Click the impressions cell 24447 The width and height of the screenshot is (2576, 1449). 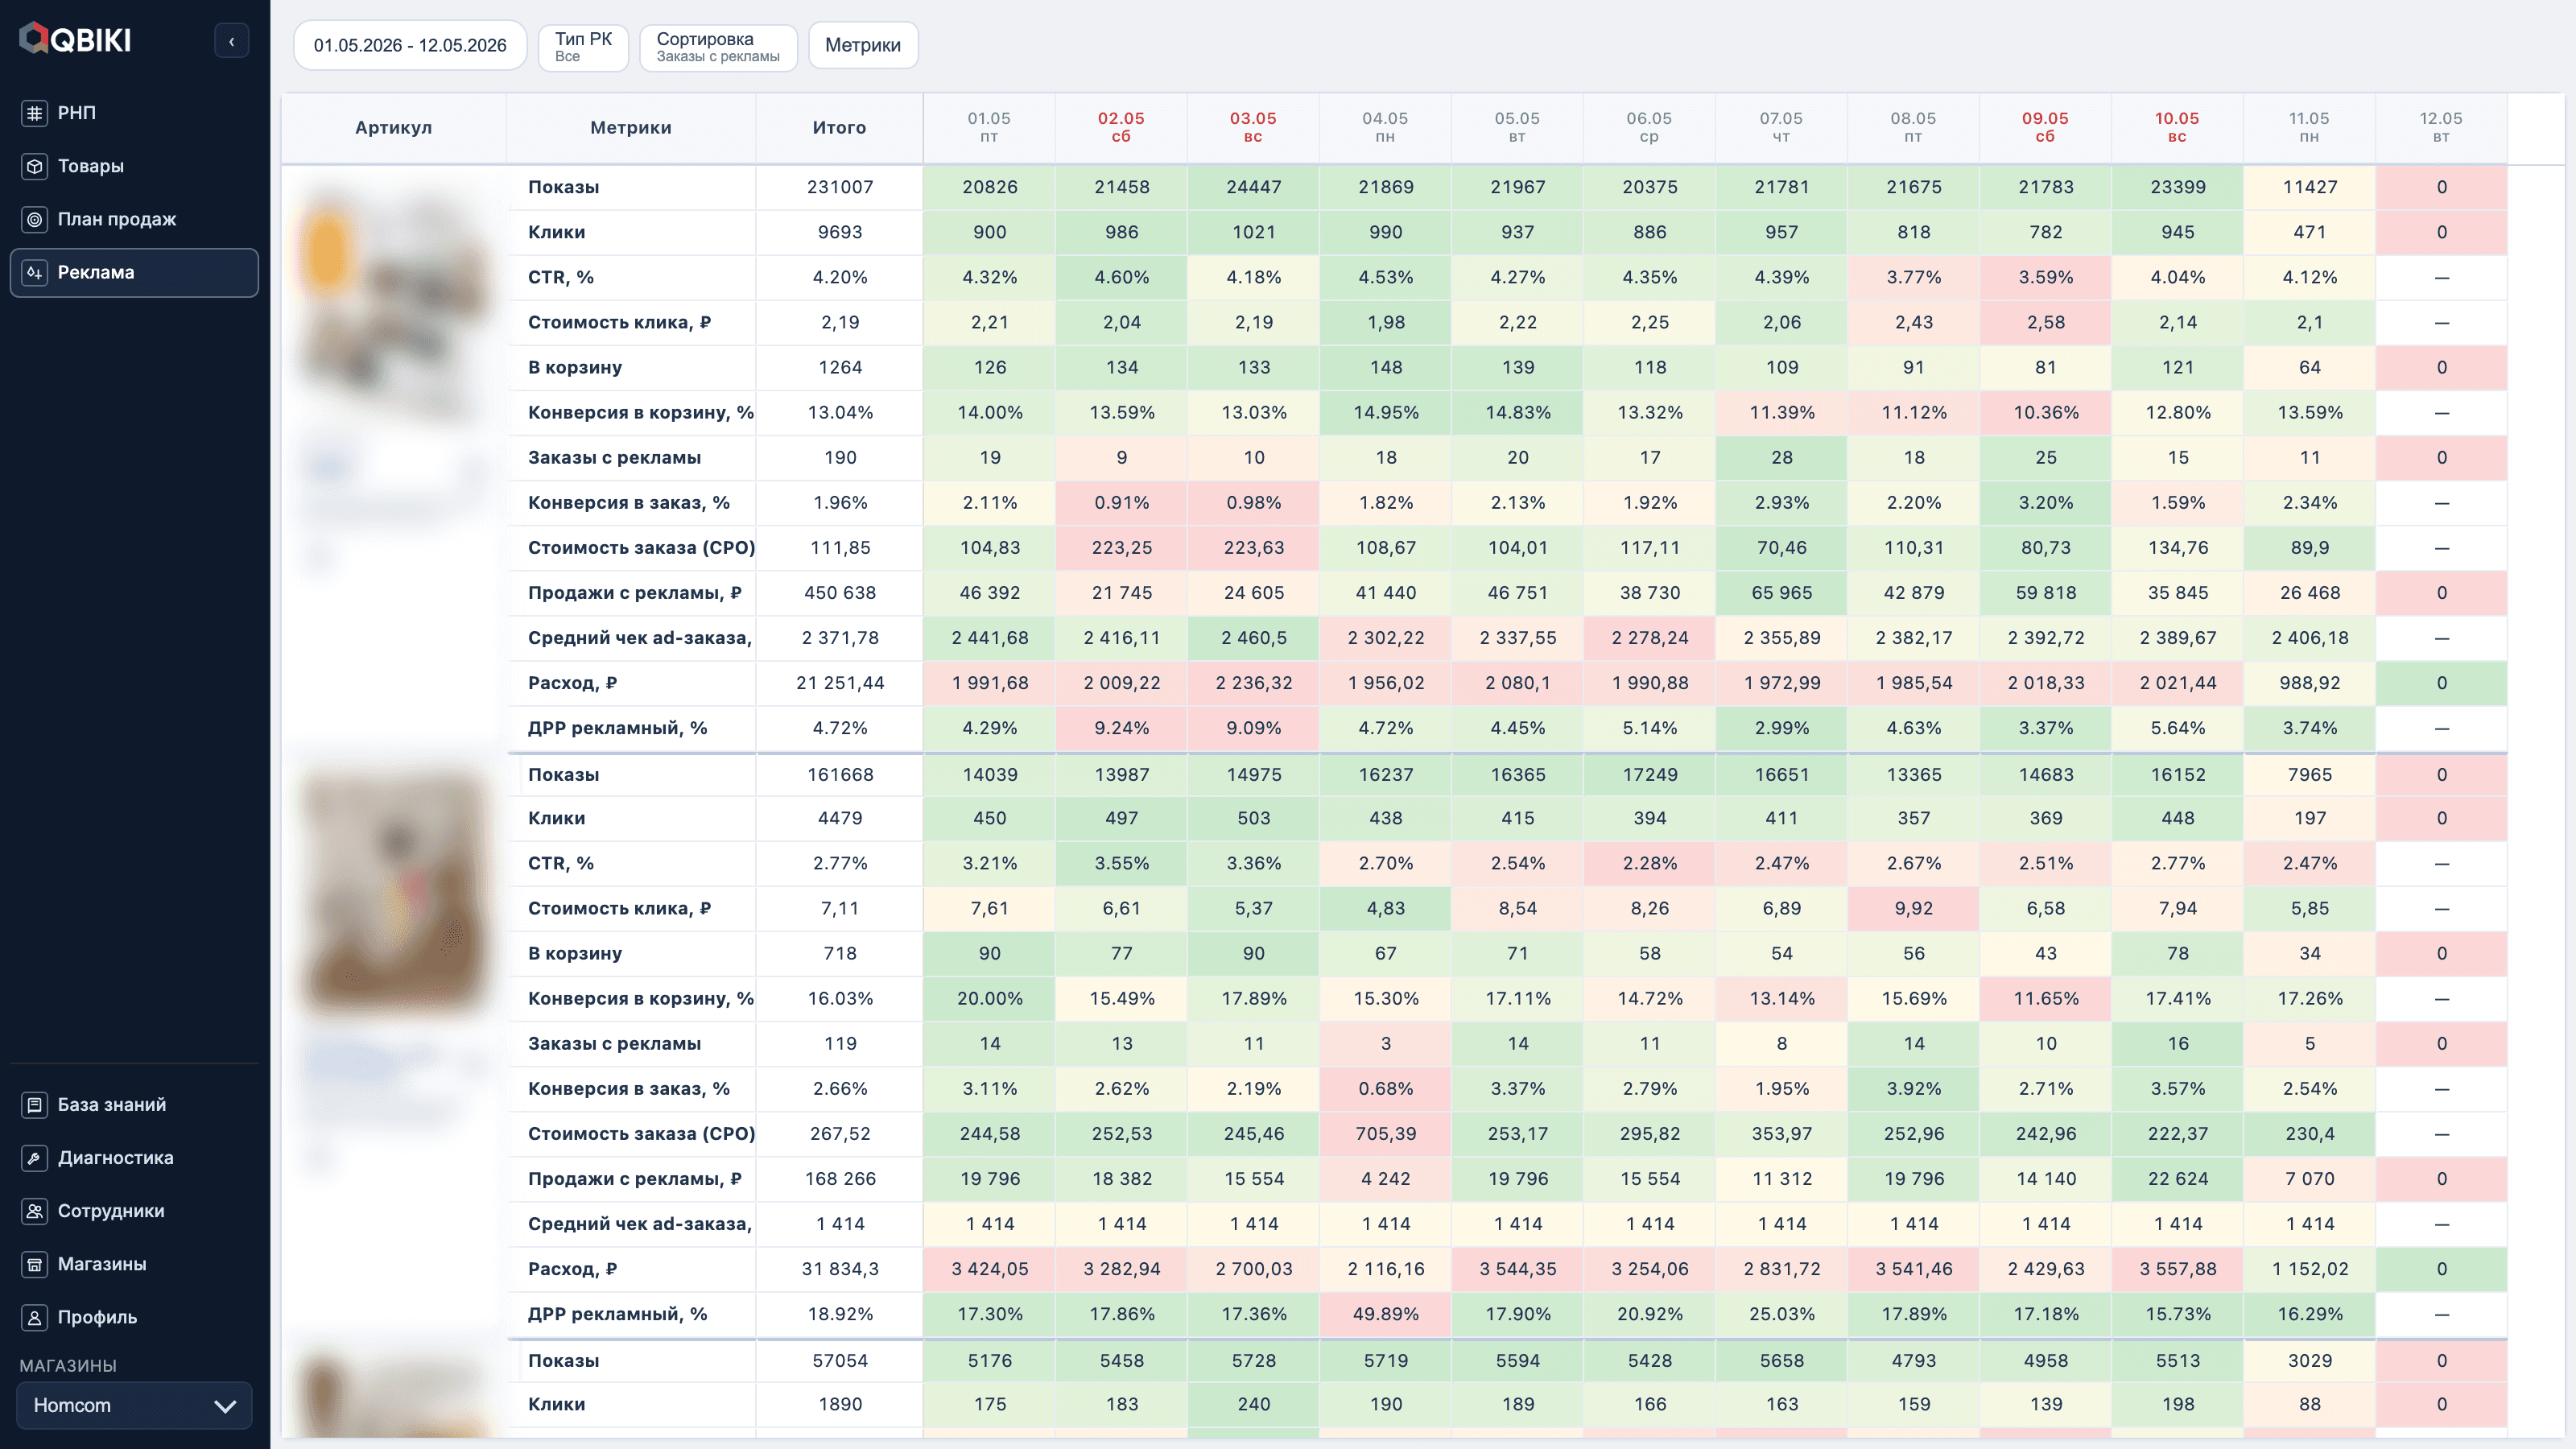pyautogui.click(x=1254, y=187)
